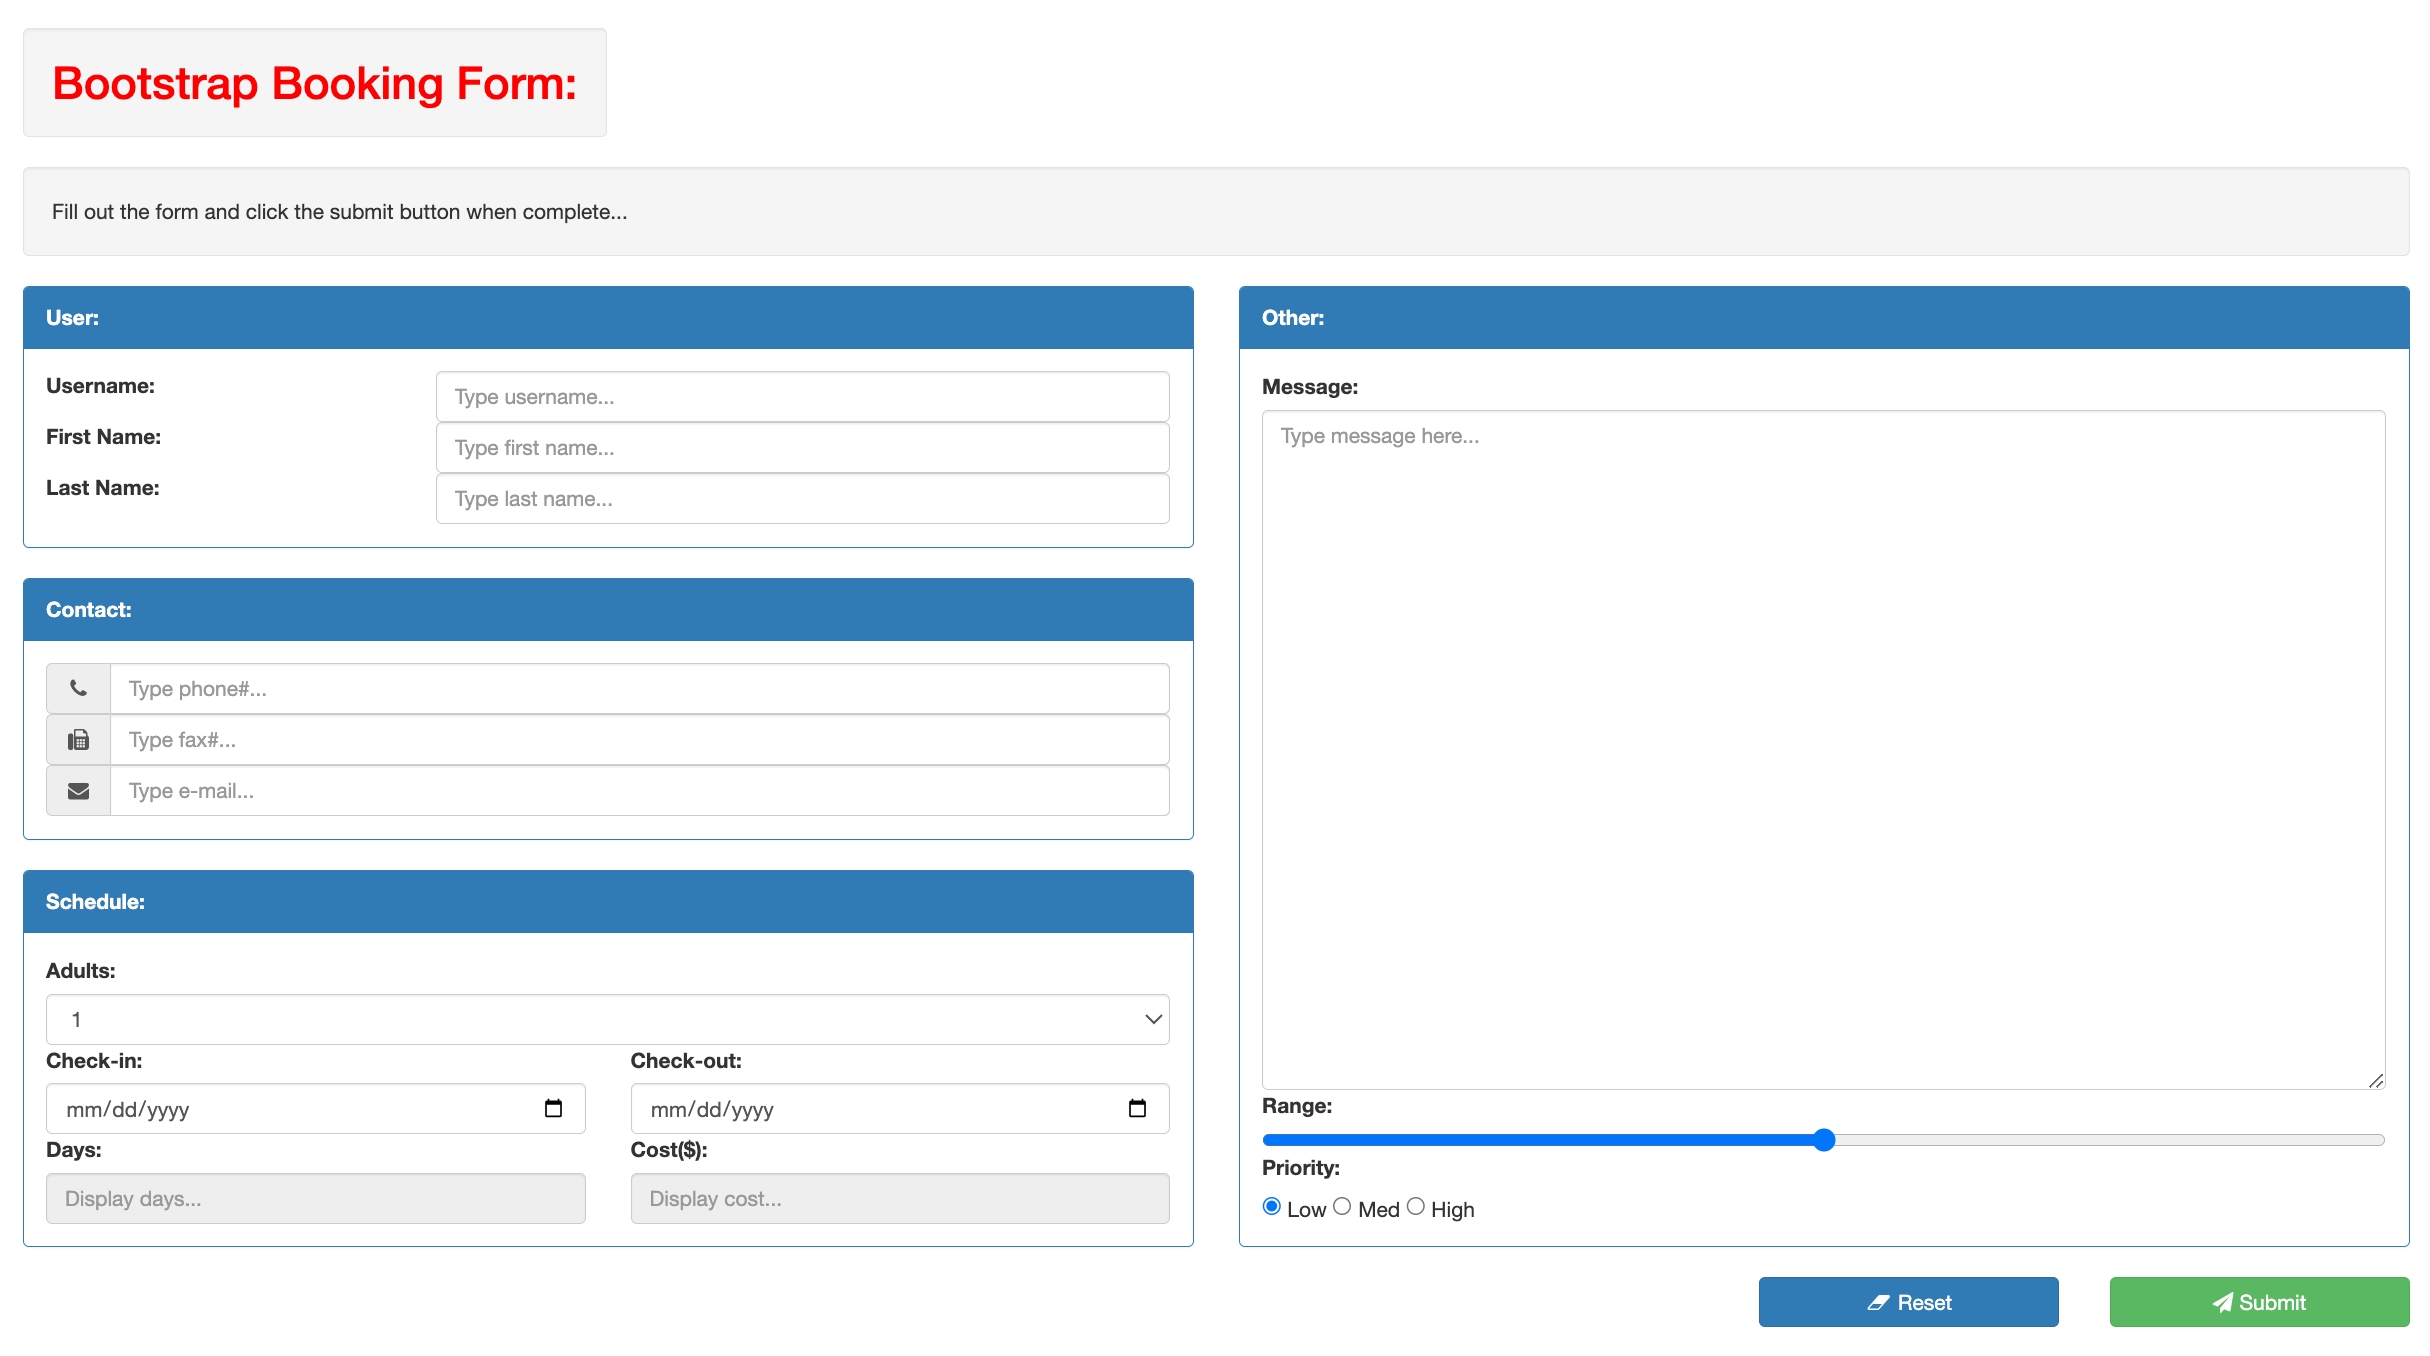Open the Check-out calendar picker icon

point(1137,1108)
